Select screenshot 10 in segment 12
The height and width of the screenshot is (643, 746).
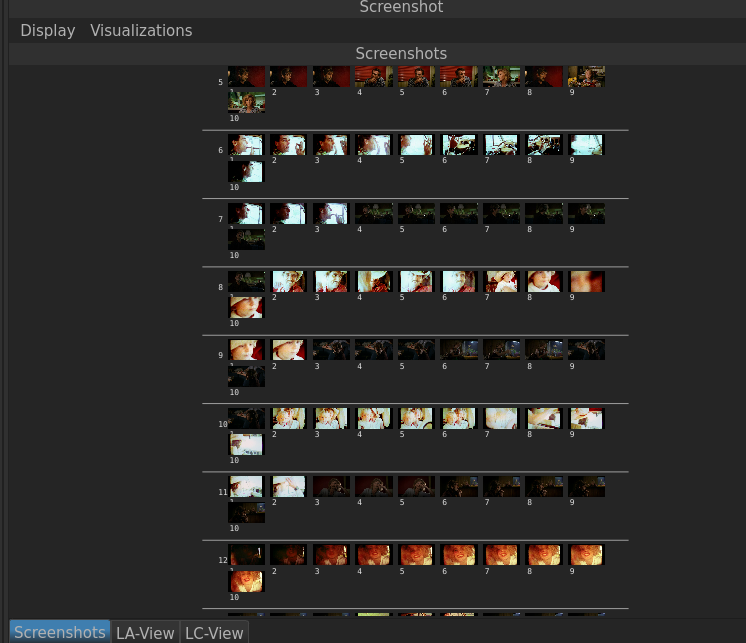click(246, 581)
